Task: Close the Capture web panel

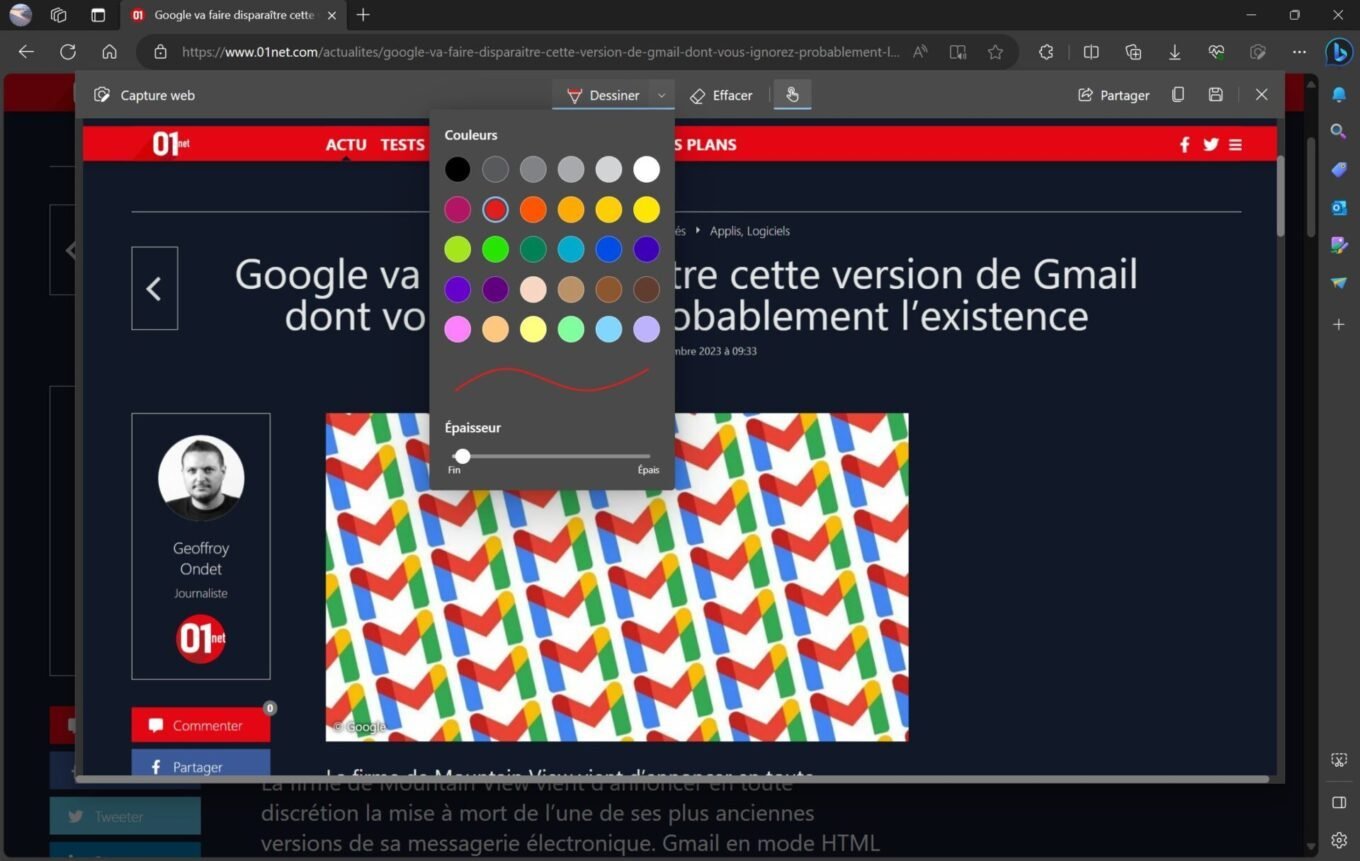Action: [1261, 94]
